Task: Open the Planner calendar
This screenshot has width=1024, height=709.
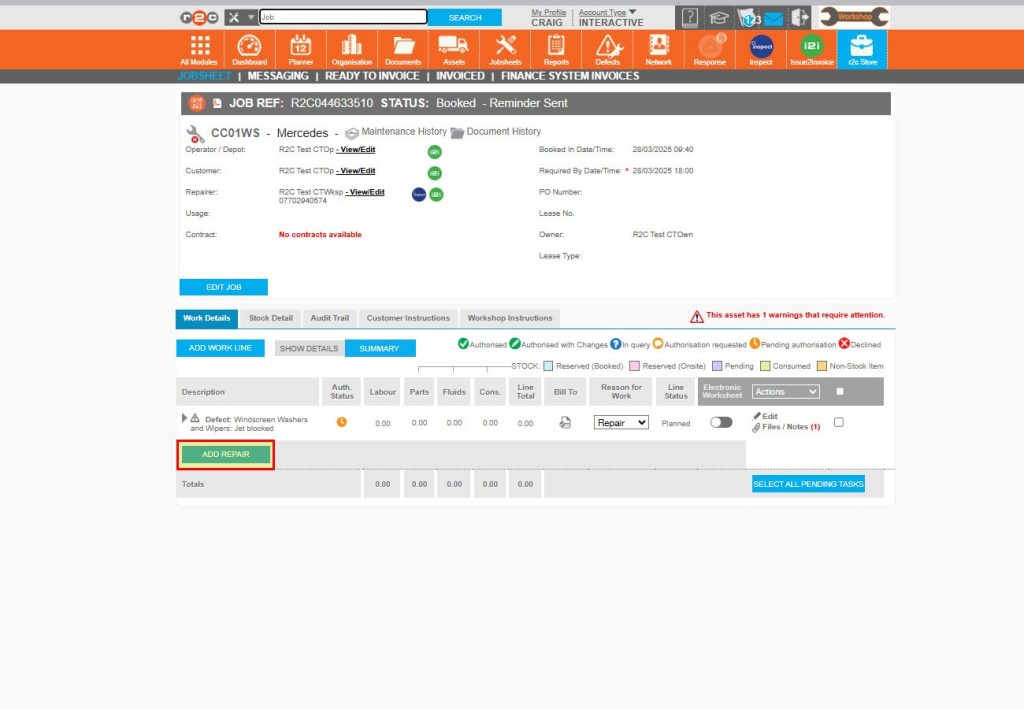Action: [x=300, y=49]
